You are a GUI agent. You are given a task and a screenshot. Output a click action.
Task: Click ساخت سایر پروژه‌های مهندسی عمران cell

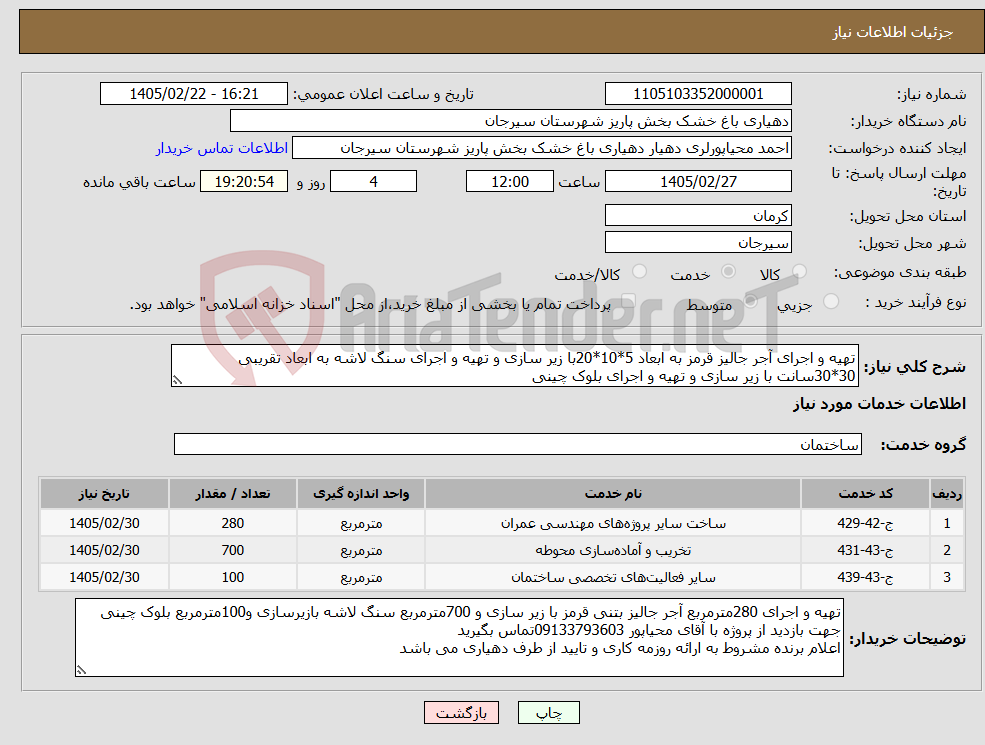[612, 523]
